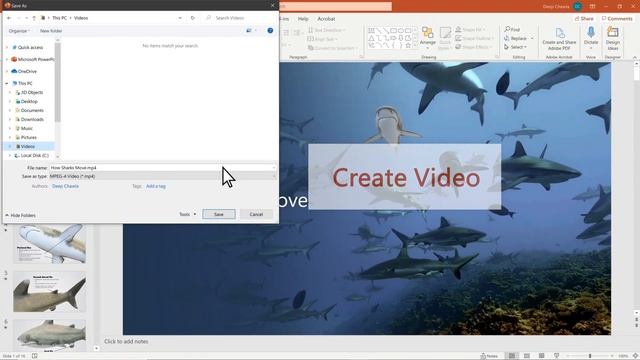Refresh the Videos folder listing
Image resolution: width=640 pixels, height=360 pixels.
pyautogui.click(x=193, y=18)
